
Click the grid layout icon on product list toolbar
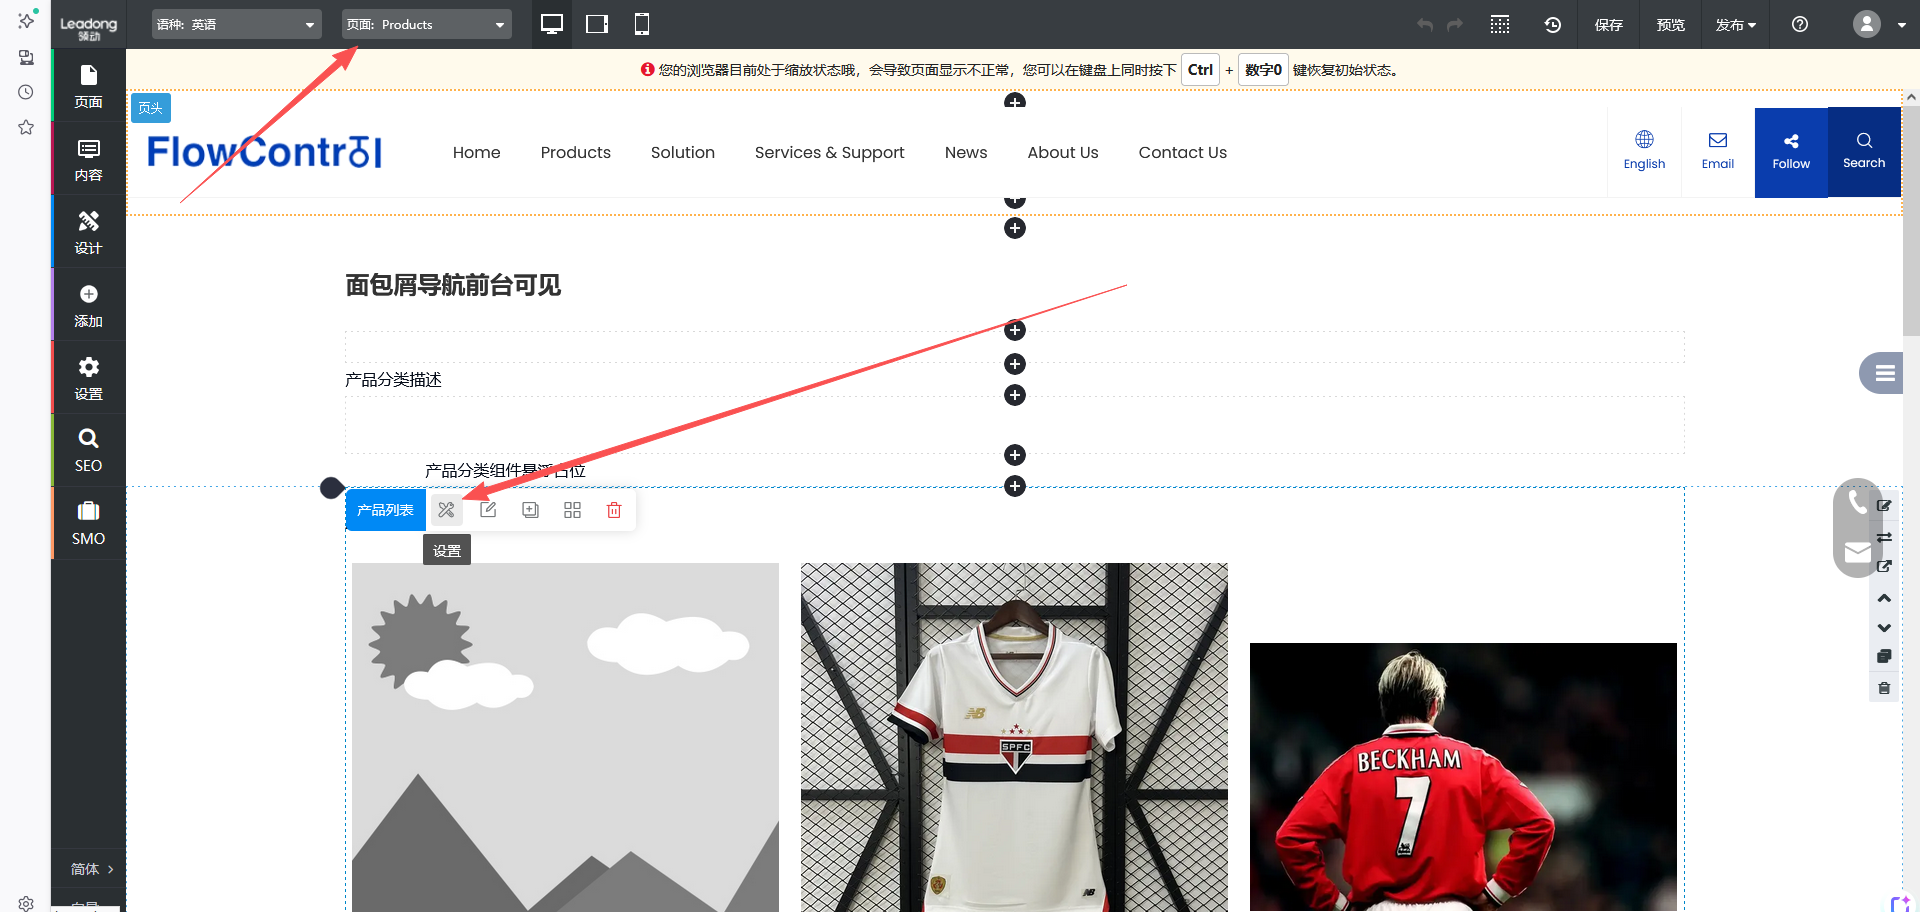click(x=572, y=510)
